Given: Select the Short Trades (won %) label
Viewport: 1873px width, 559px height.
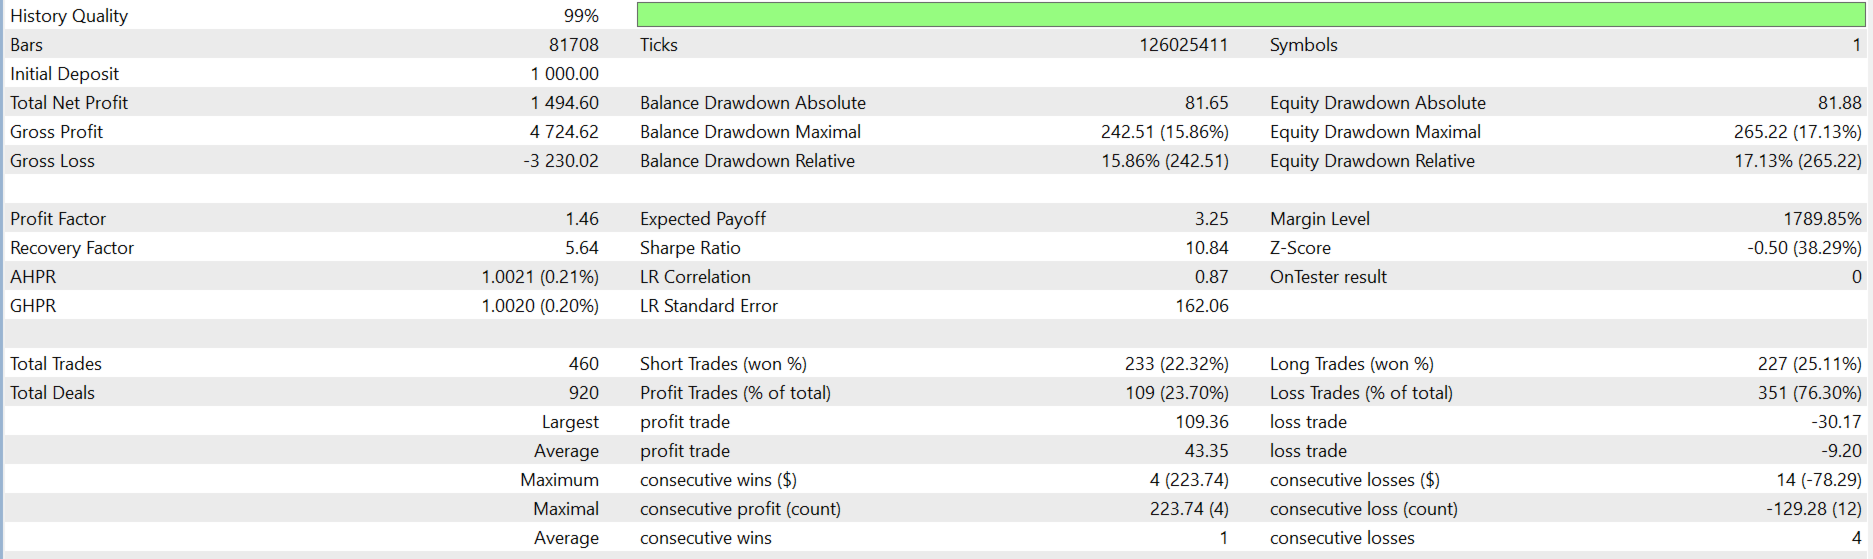Looking at the screenshot, I should pos(723,364).
